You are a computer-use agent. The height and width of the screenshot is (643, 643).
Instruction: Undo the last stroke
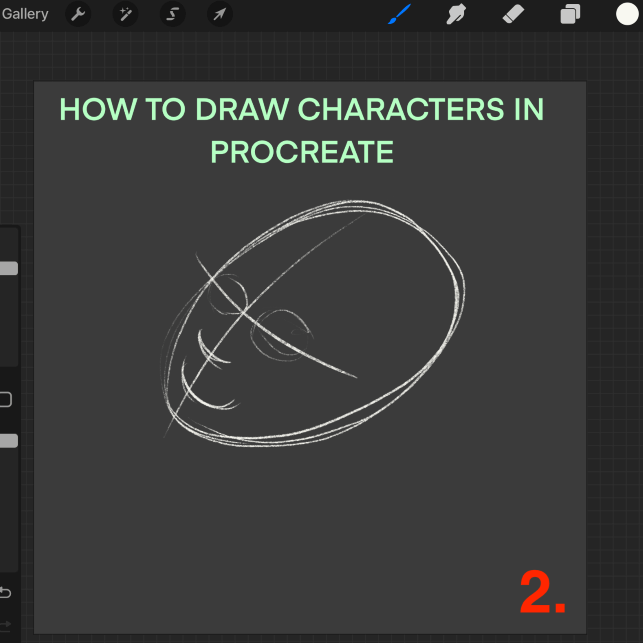coord(5,592)
